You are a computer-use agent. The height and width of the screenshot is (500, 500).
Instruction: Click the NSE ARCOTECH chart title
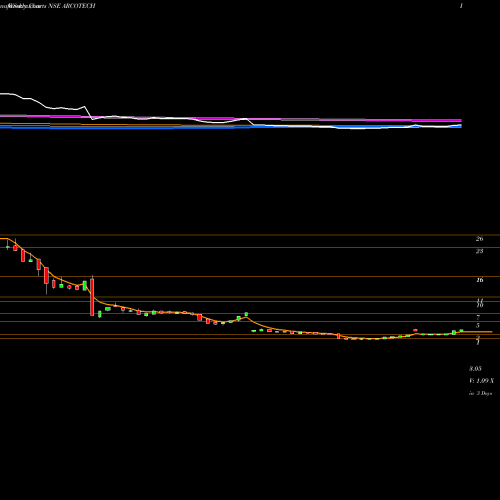click(72, 6)
